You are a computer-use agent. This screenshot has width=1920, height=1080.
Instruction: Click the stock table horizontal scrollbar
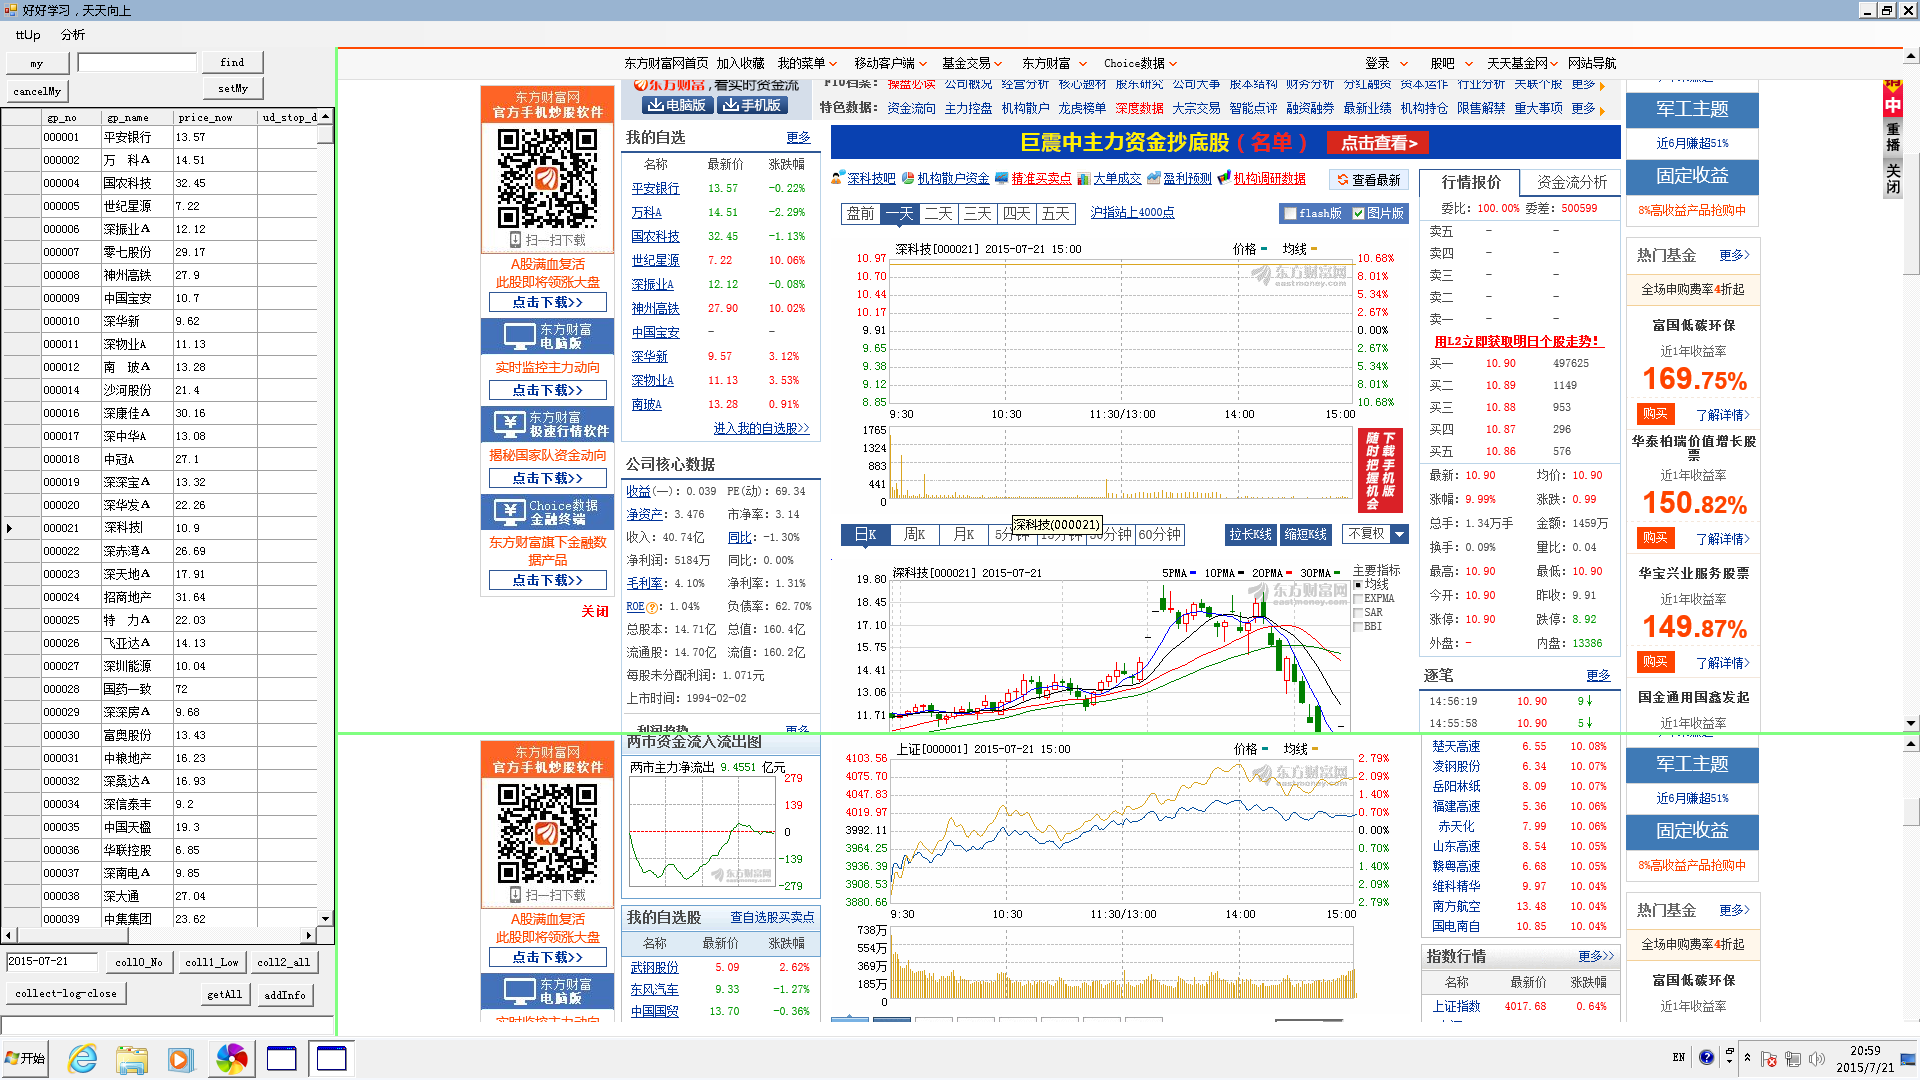point(160,935)
